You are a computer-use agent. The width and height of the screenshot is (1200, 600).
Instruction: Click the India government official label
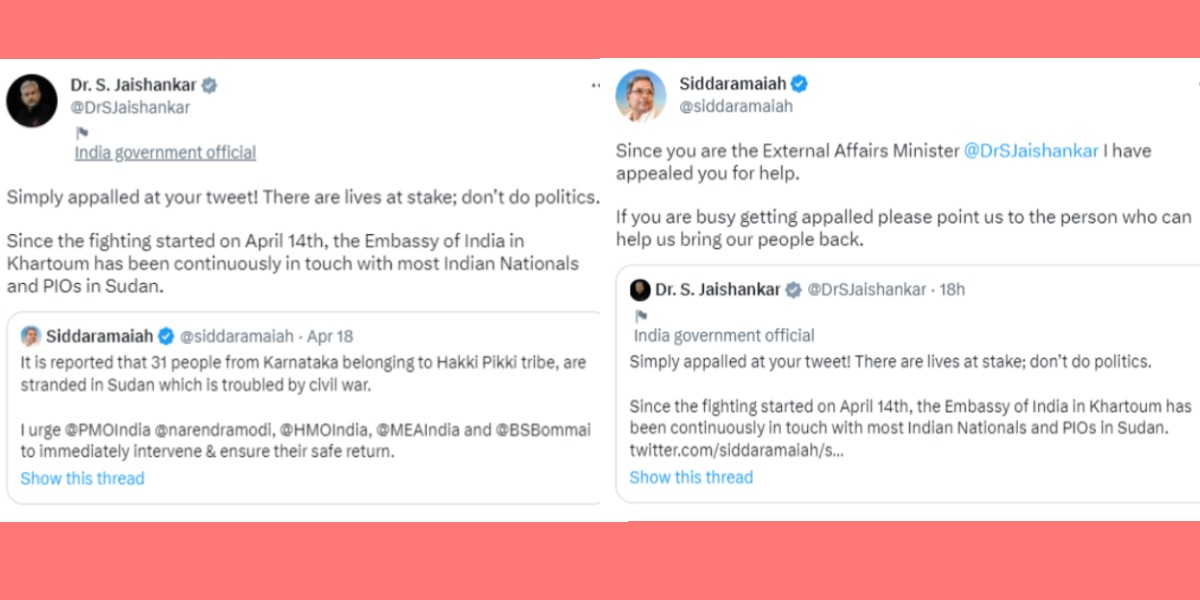click(x=164, y=152)
